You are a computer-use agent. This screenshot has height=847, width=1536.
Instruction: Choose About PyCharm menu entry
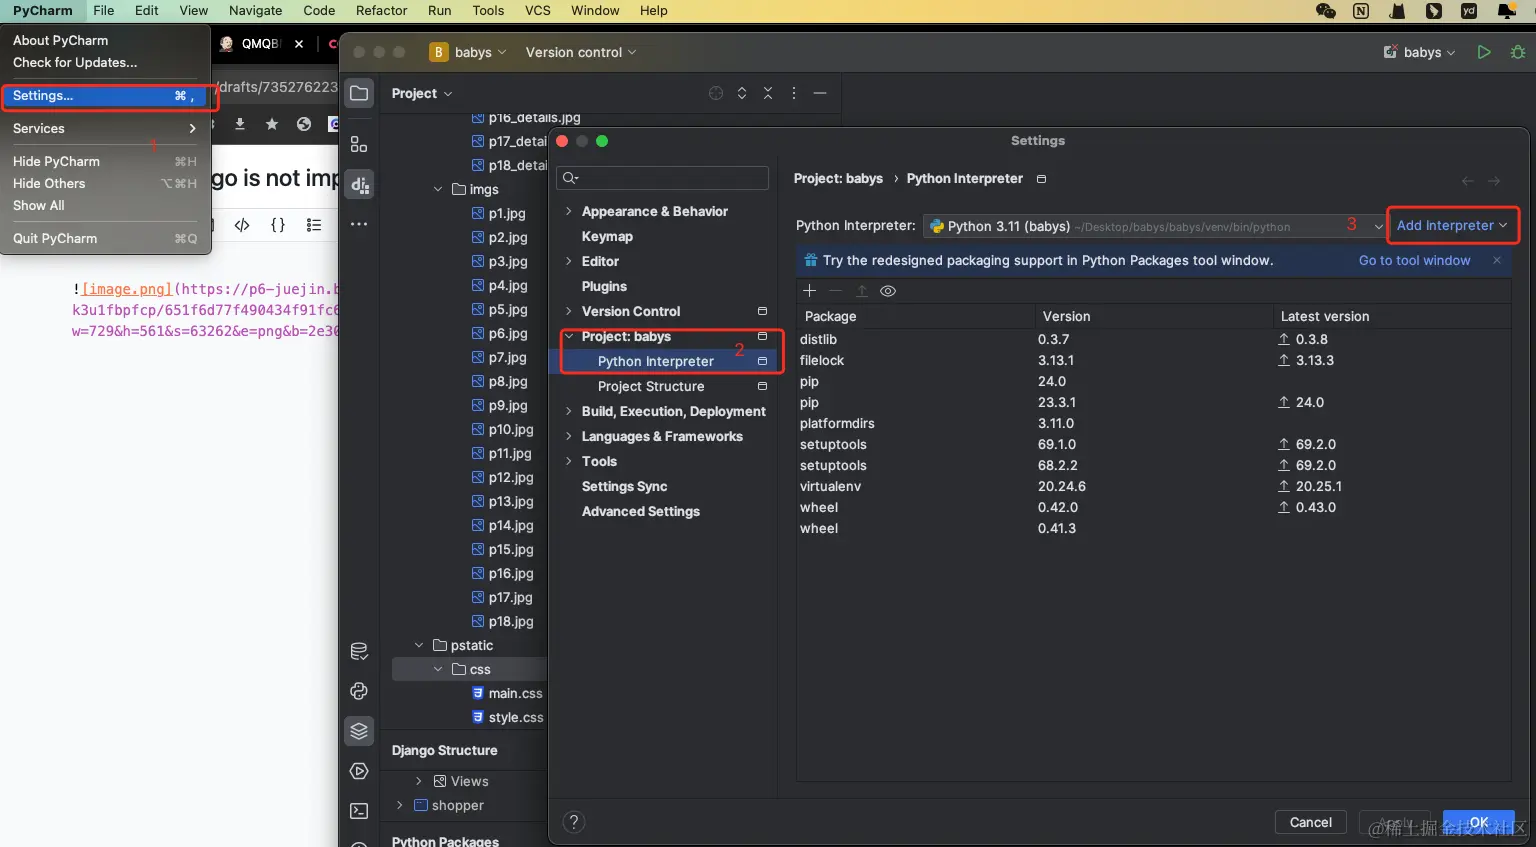coord(105,40)
